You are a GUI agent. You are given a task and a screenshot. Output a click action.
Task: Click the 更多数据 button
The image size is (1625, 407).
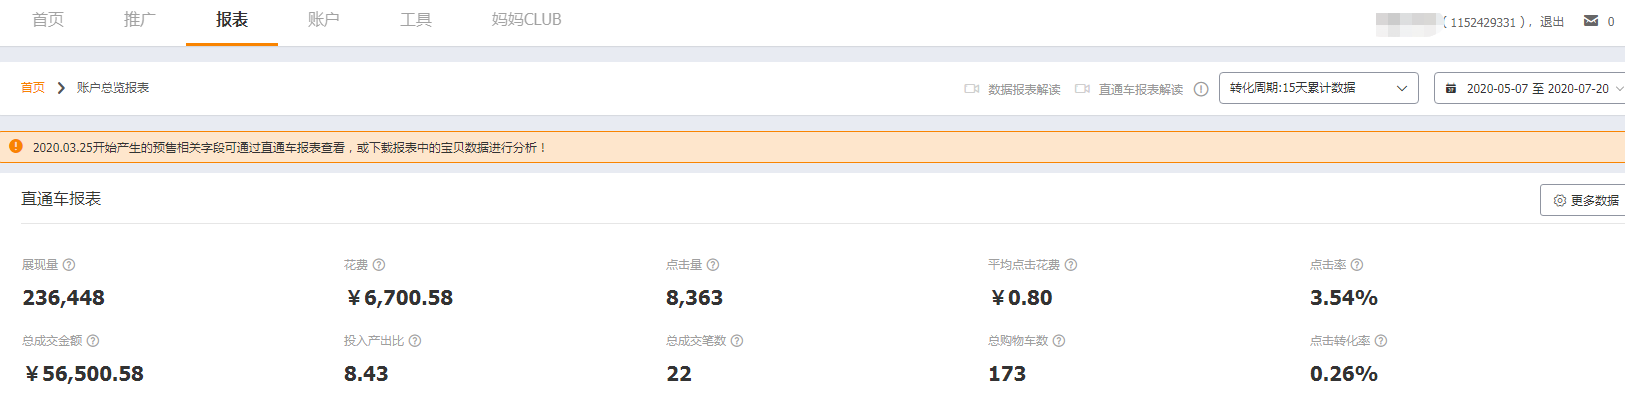pos(1583,200)
